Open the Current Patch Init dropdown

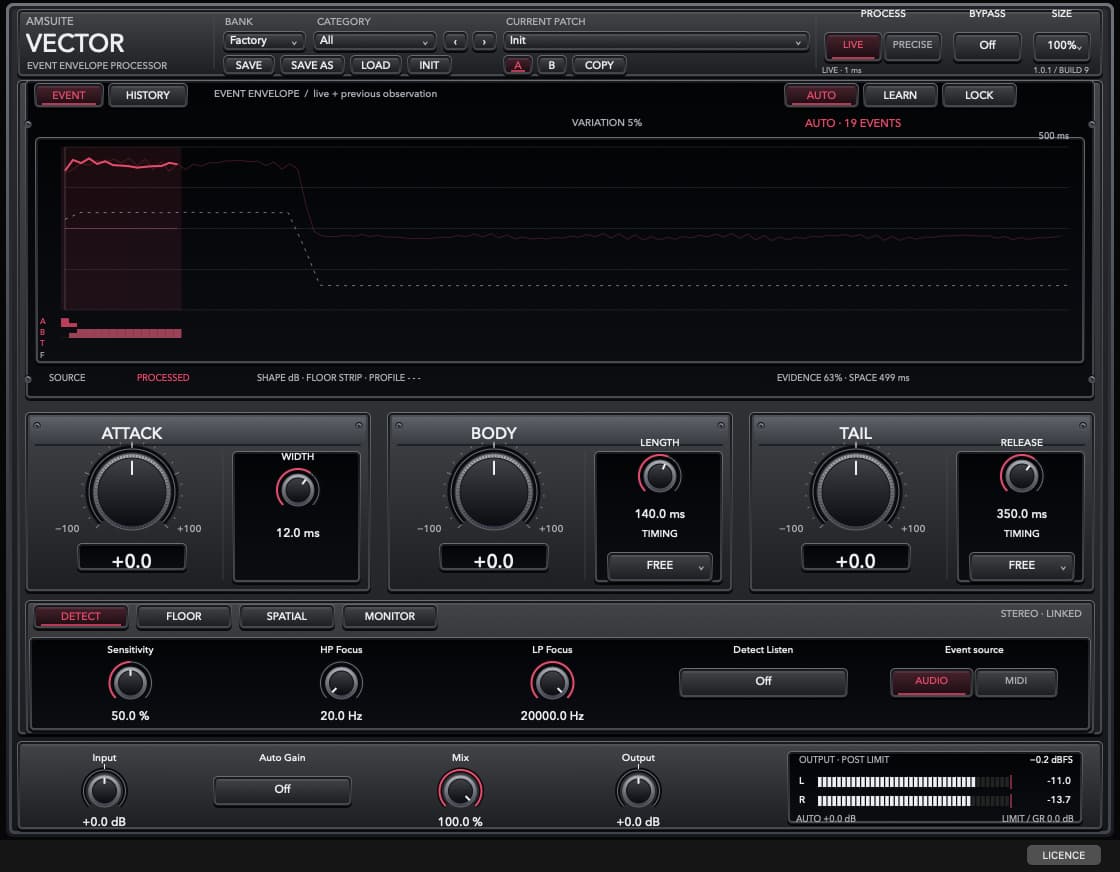point(656,41)
